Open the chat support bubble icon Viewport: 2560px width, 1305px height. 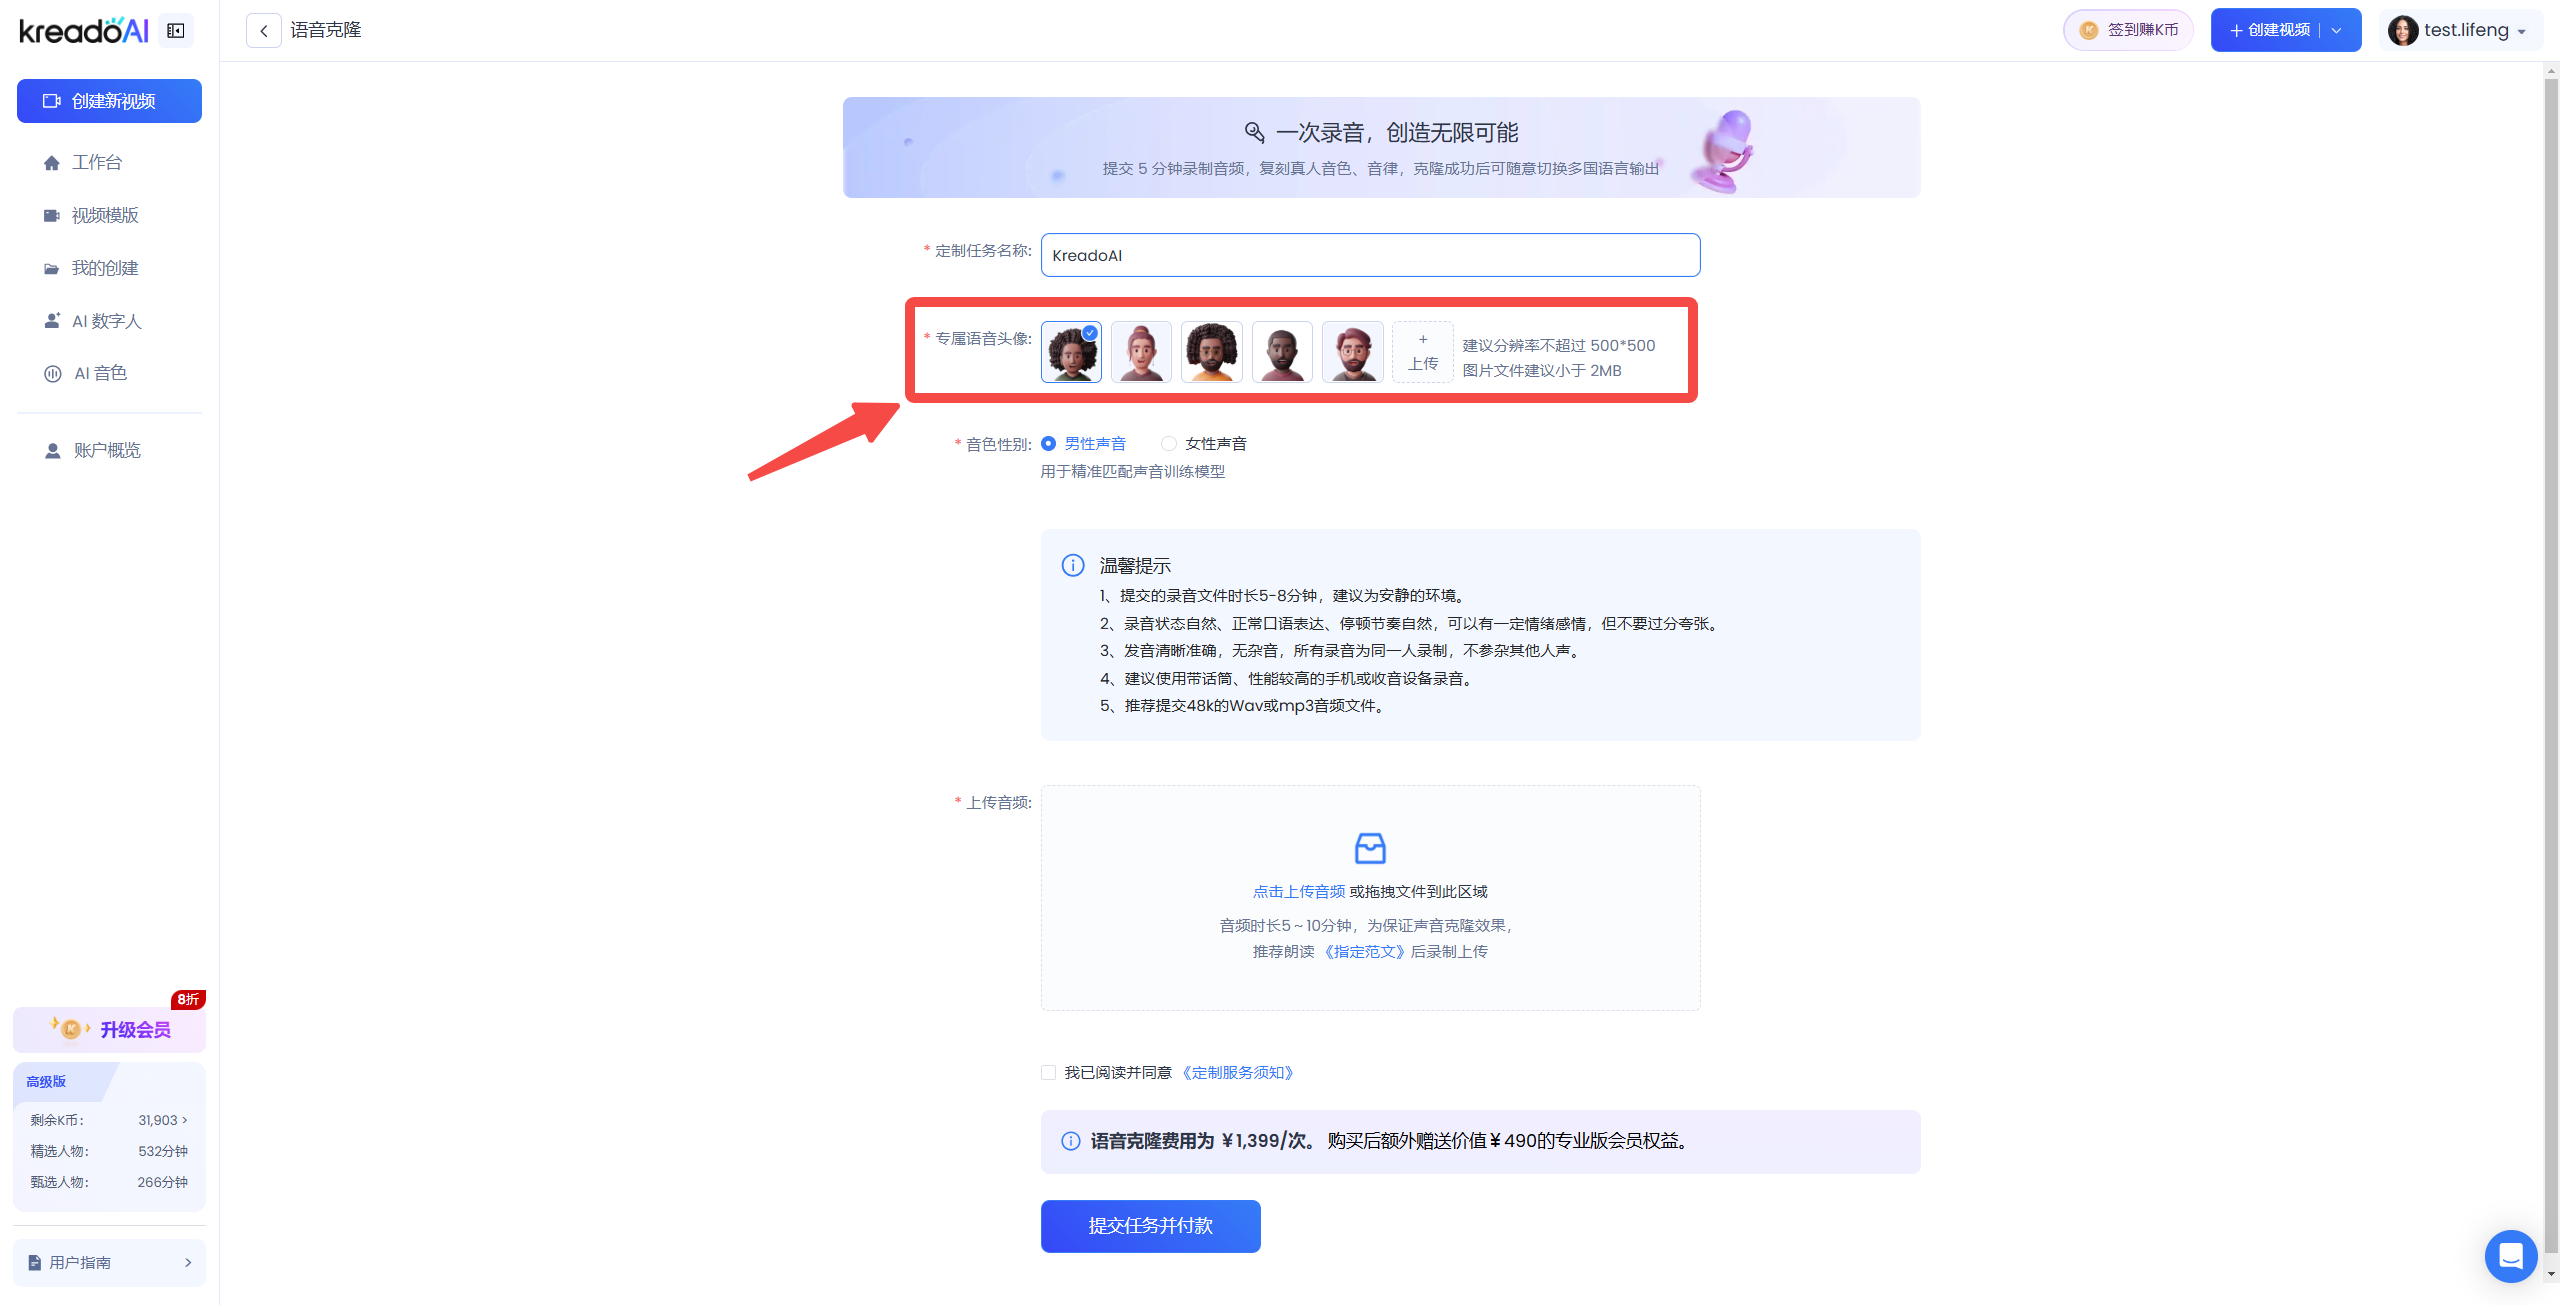(2510, 1256)
